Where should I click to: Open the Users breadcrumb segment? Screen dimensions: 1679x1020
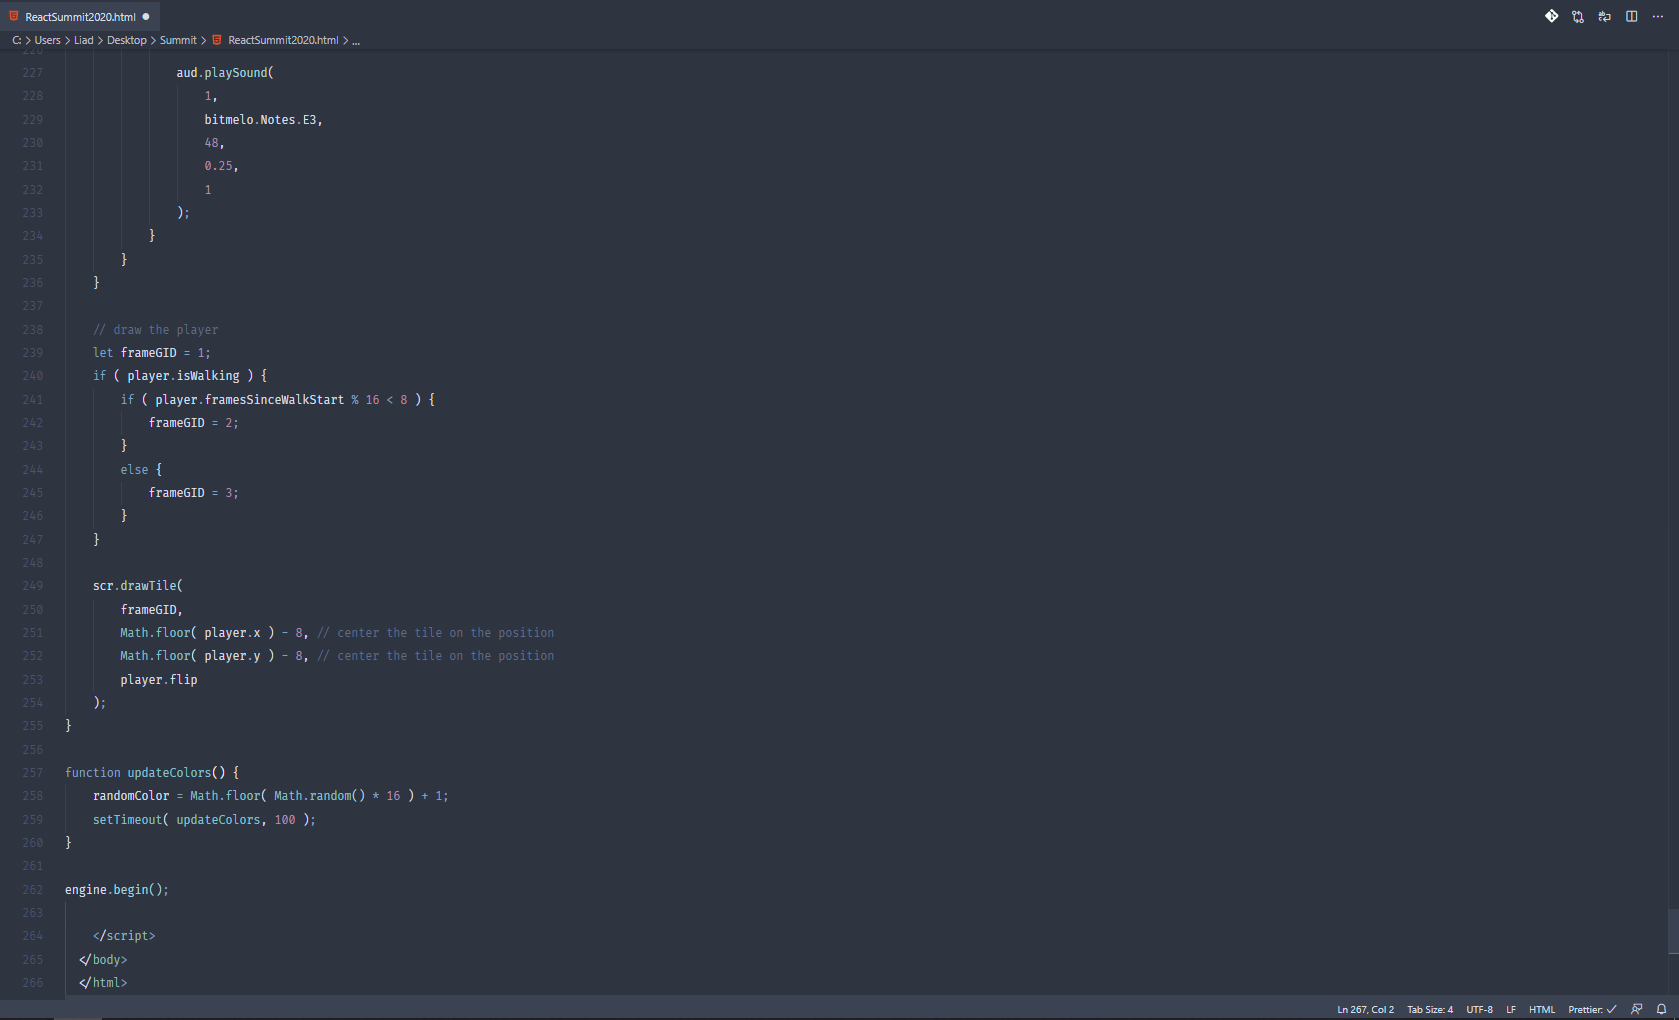48,40
